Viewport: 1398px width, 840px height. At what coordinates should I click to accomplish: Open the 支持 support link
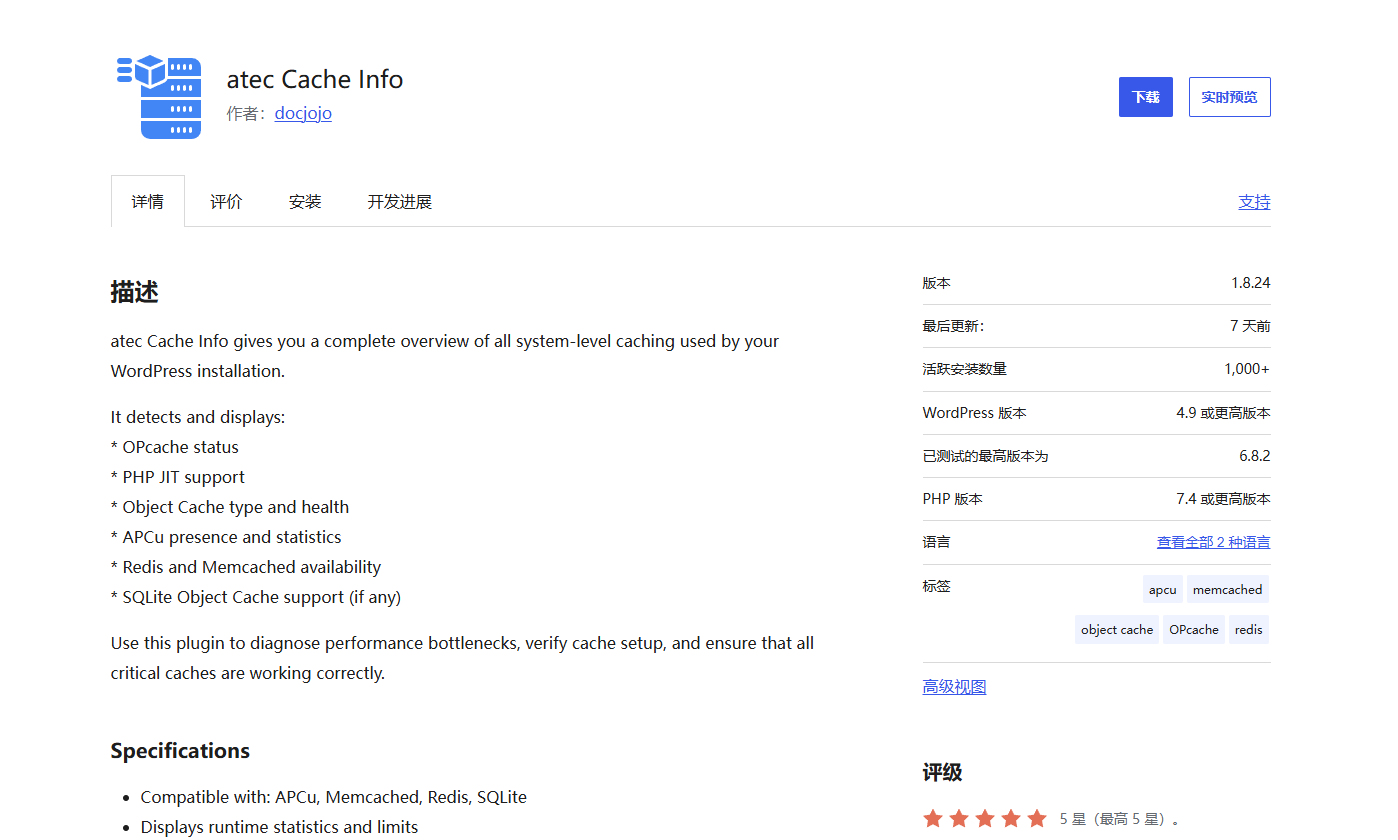pyautogui.click(x=1254, y=201)
